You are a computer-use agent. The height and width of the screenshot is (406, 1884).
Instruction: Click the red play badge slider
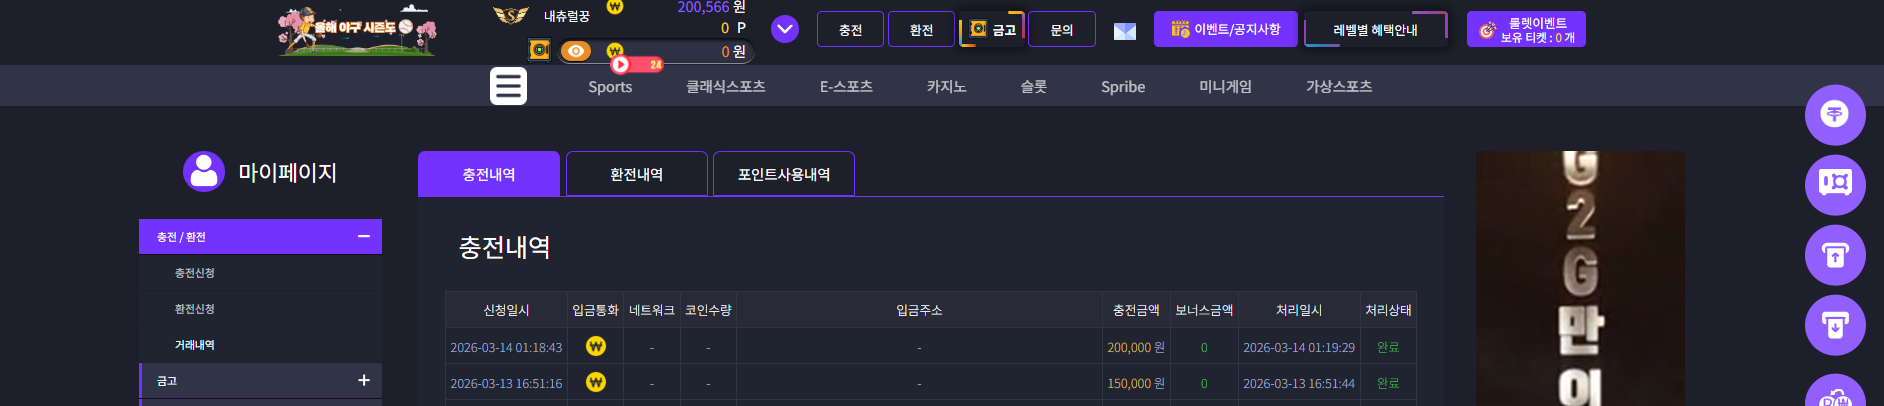pos(638,65)
